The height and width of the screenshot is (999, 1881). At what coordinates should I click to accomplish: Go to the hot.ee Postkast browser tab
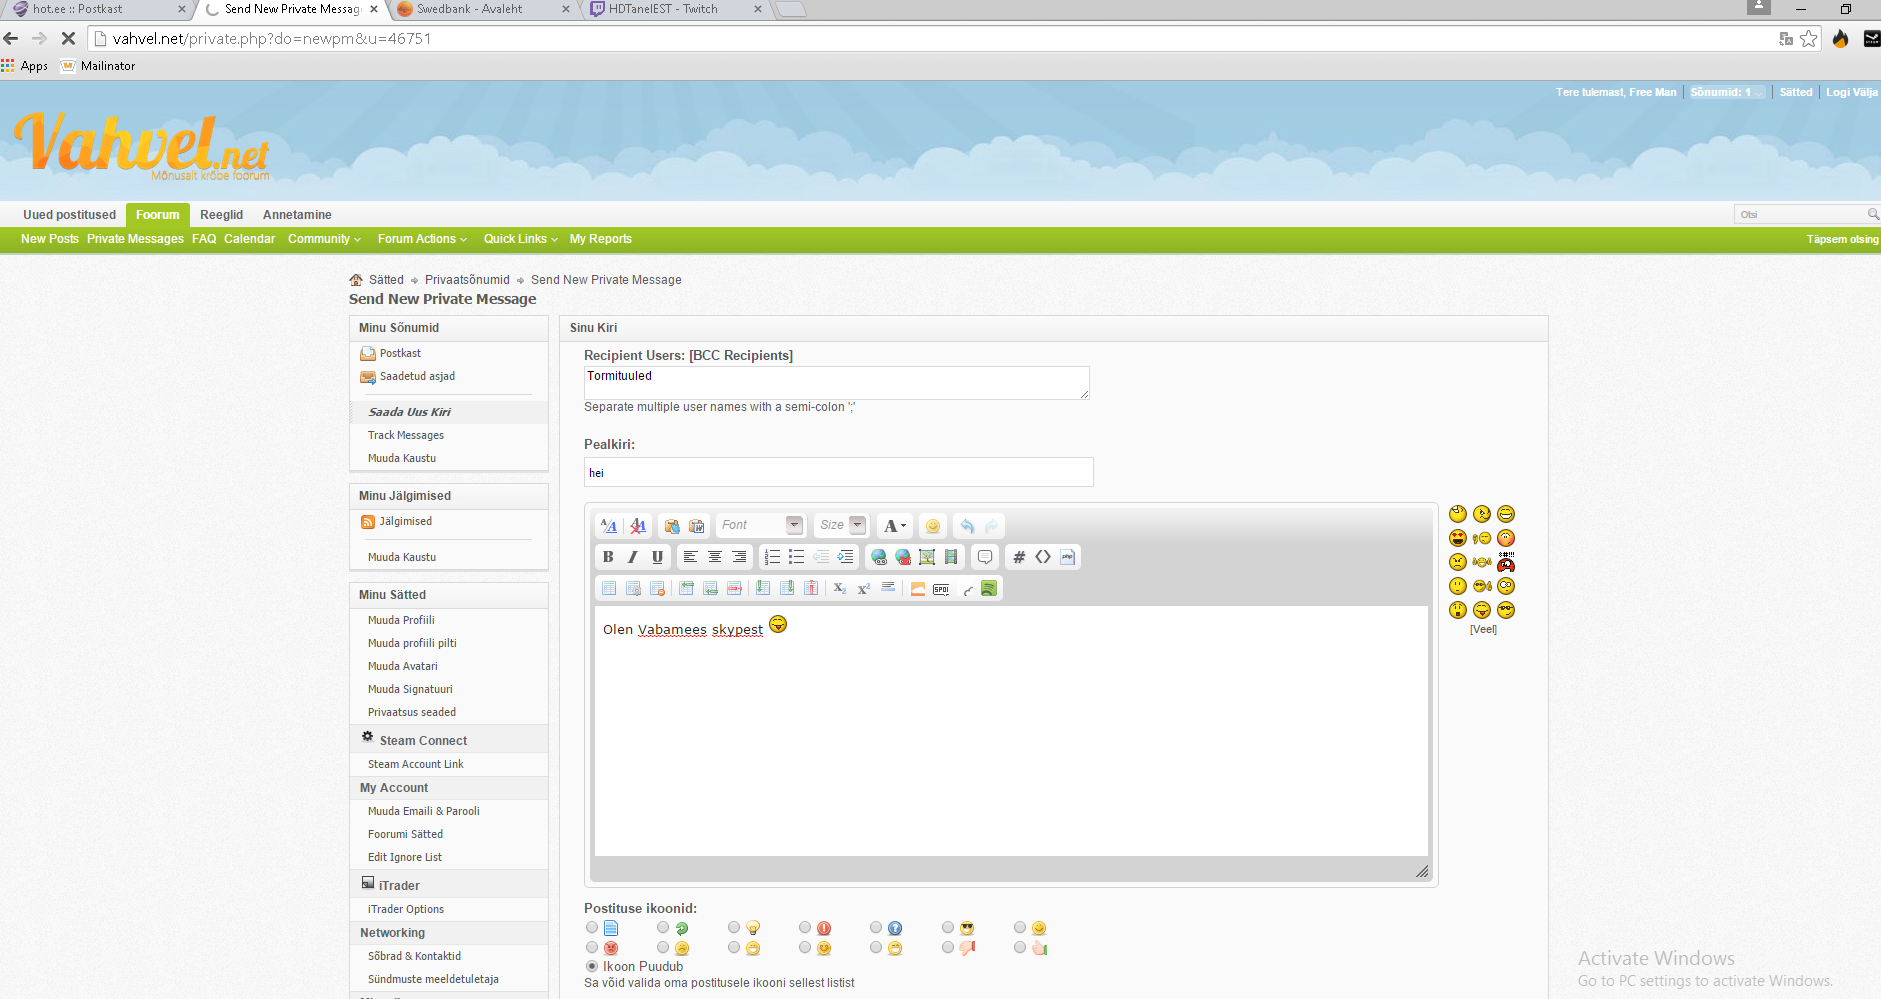point(97,9)
